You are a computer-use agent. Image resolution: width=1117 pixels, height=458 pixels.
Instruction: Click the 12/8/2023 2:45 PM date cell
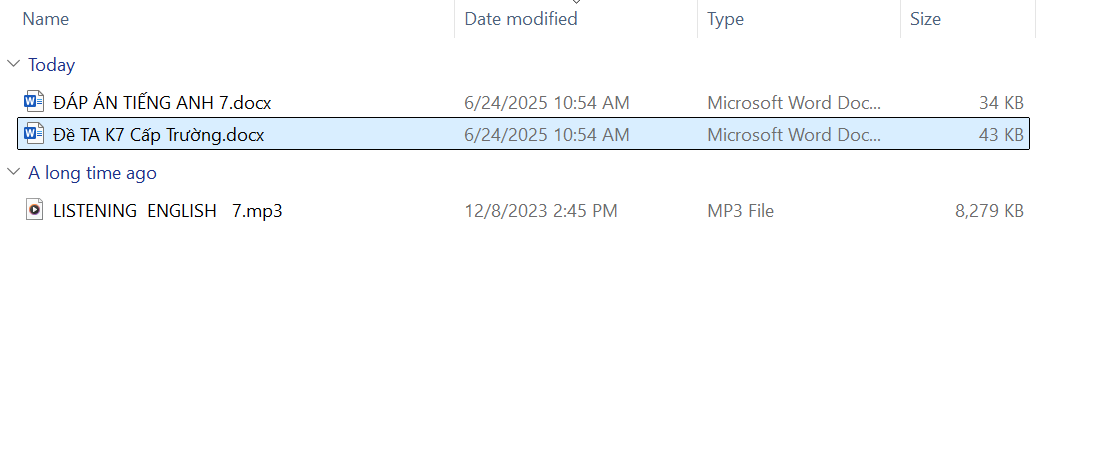(541, 211)
